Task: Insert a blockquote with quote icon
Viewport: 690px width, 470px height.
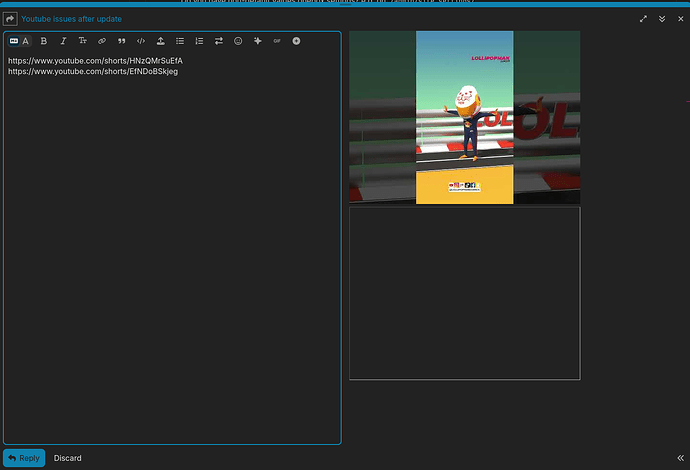Action: pos(121,41)
